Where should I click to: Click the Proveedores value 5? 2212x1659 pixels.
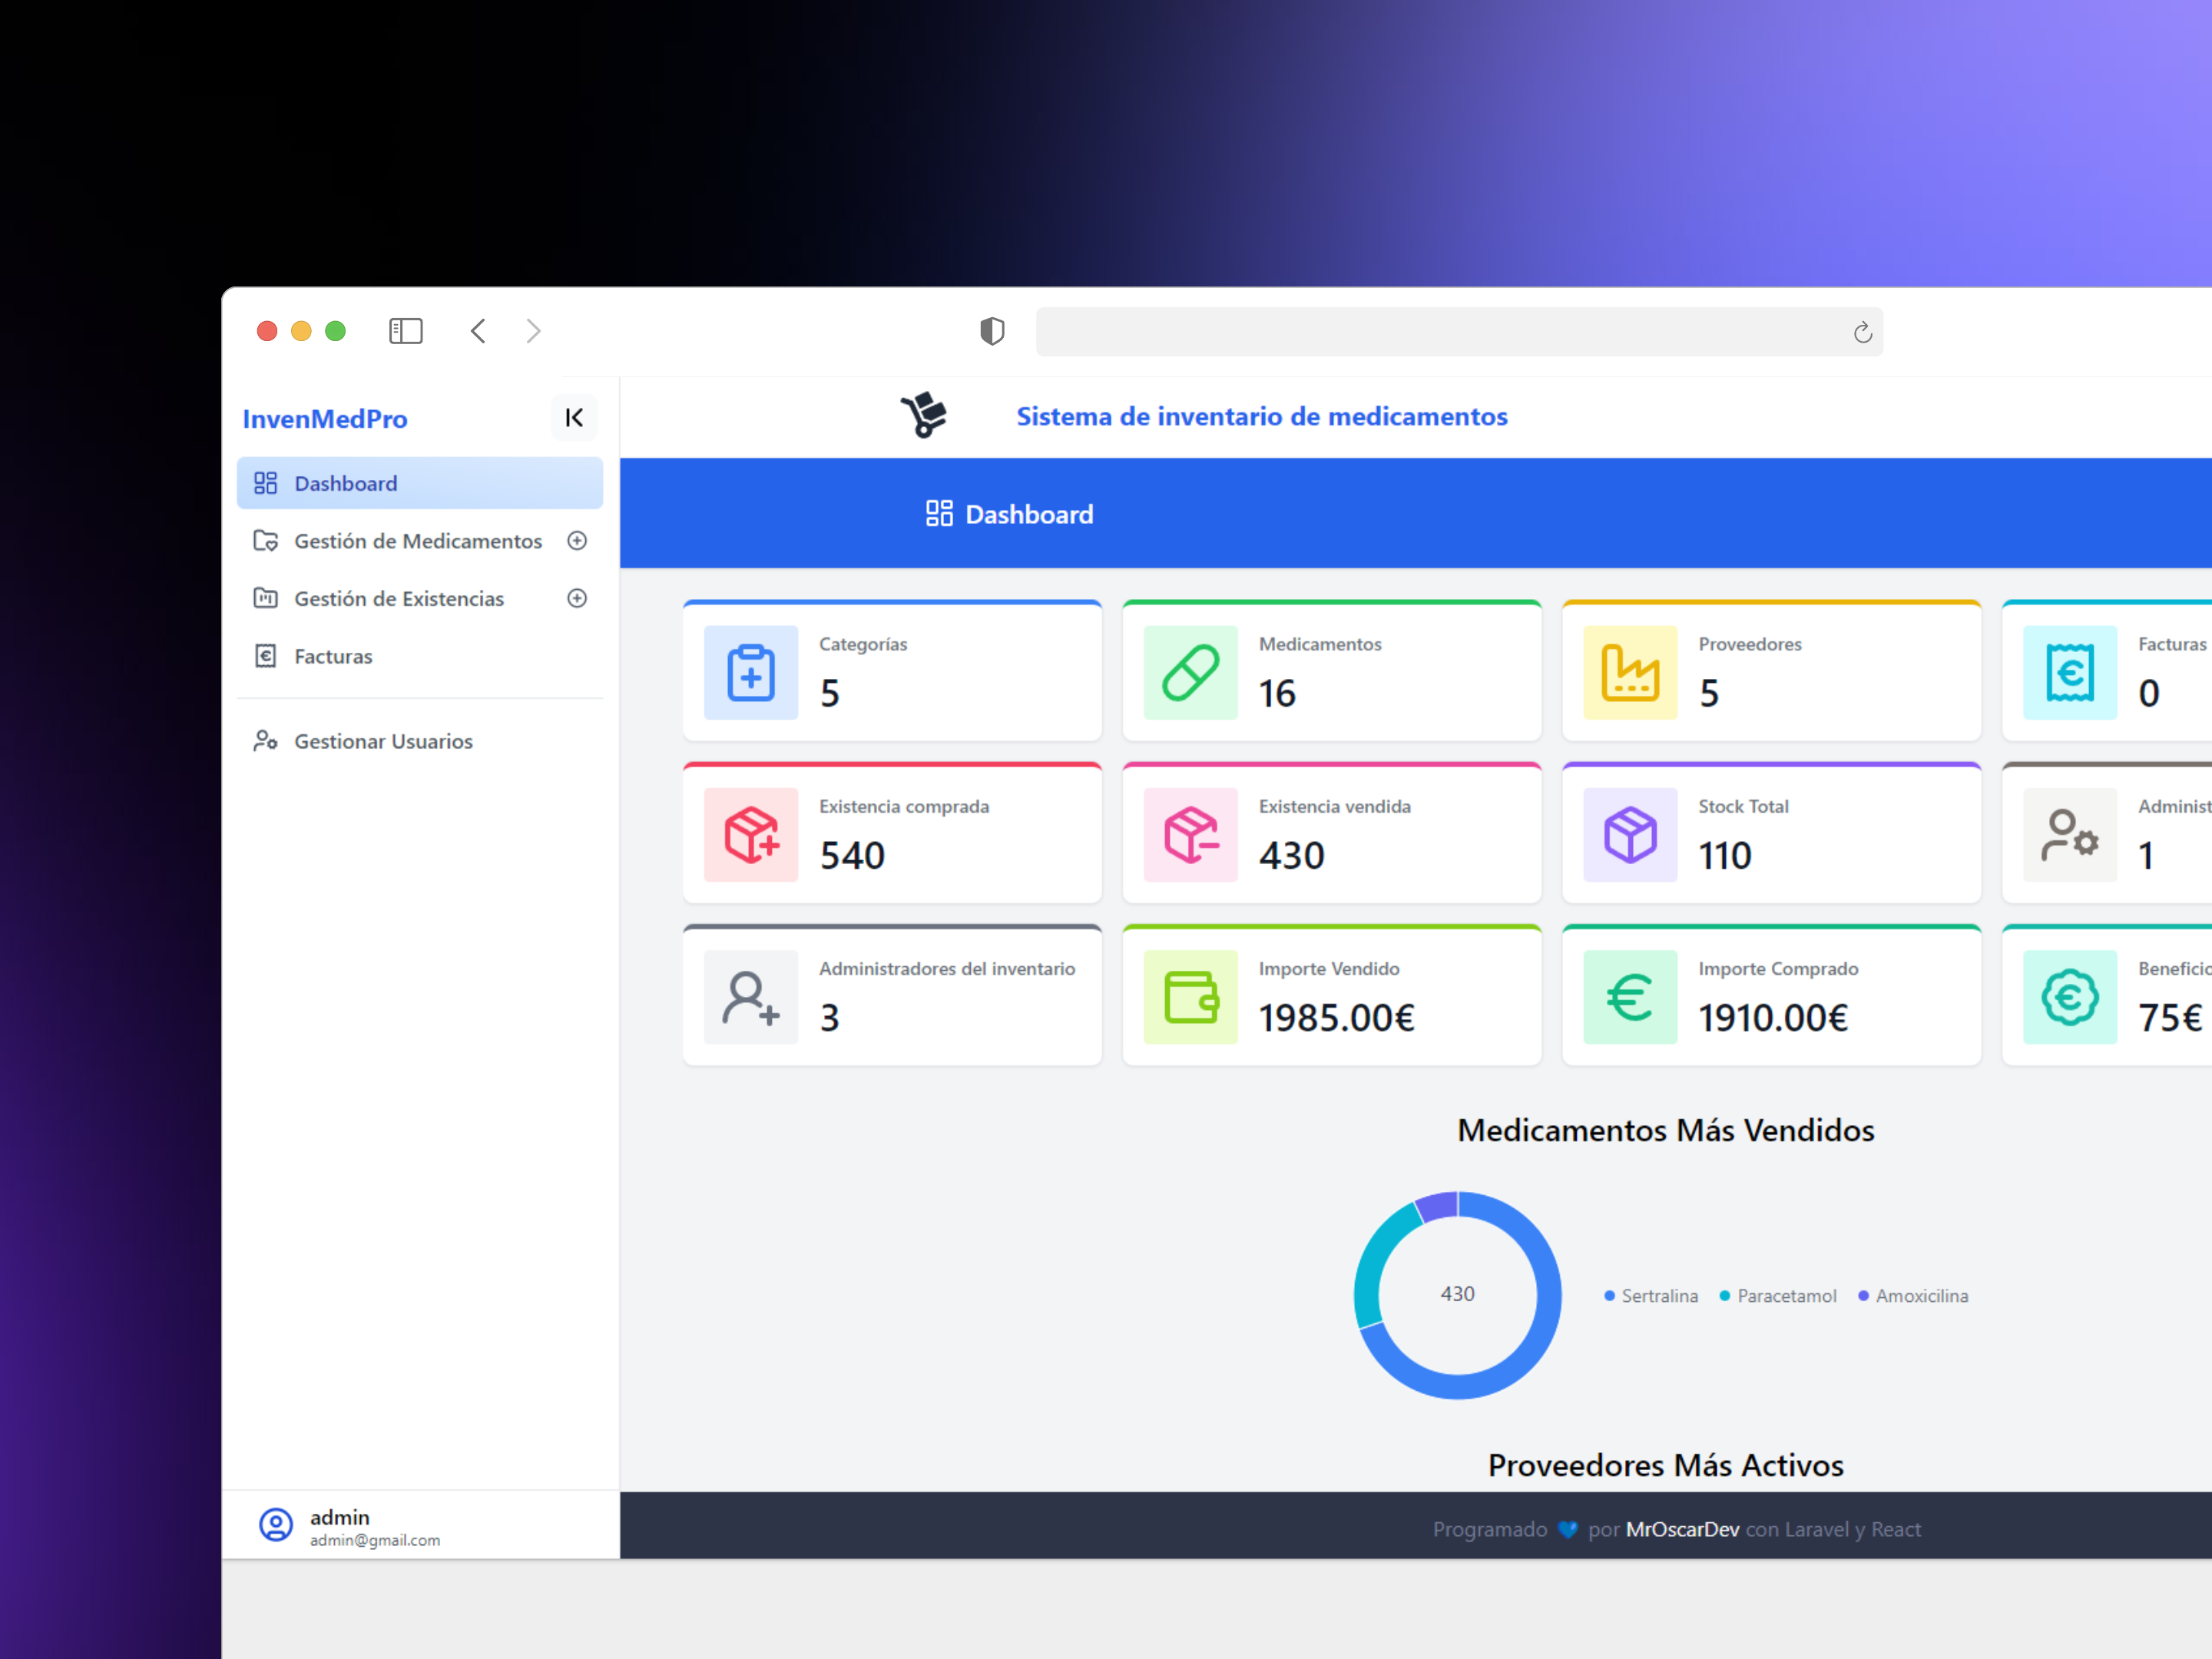point(1709,693)
